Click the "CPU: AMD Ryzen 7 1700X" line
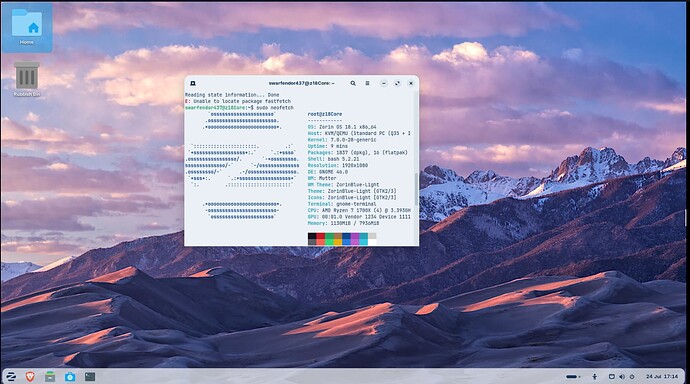The height and width of the screenshot is (384, 690). tap(359, 211)
